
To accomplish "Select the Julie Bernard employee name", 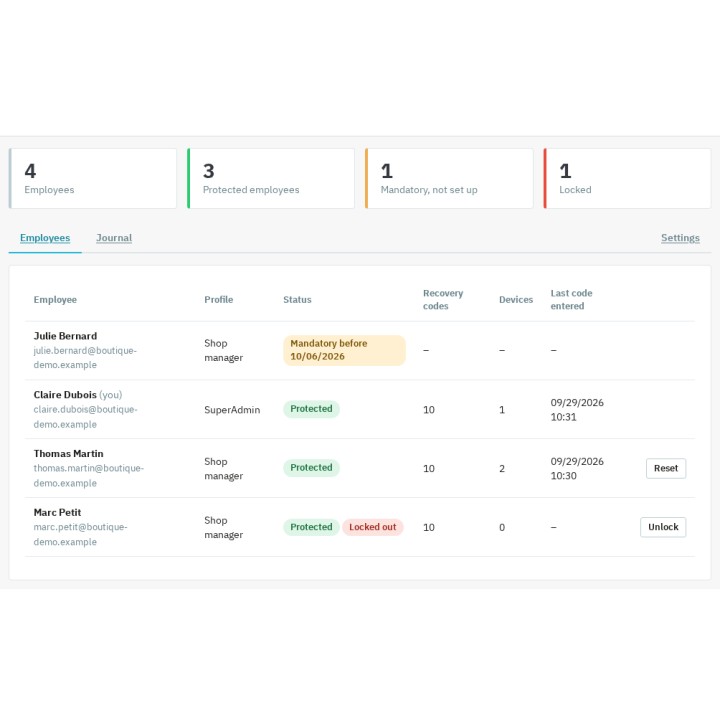I will coord(65,336).
